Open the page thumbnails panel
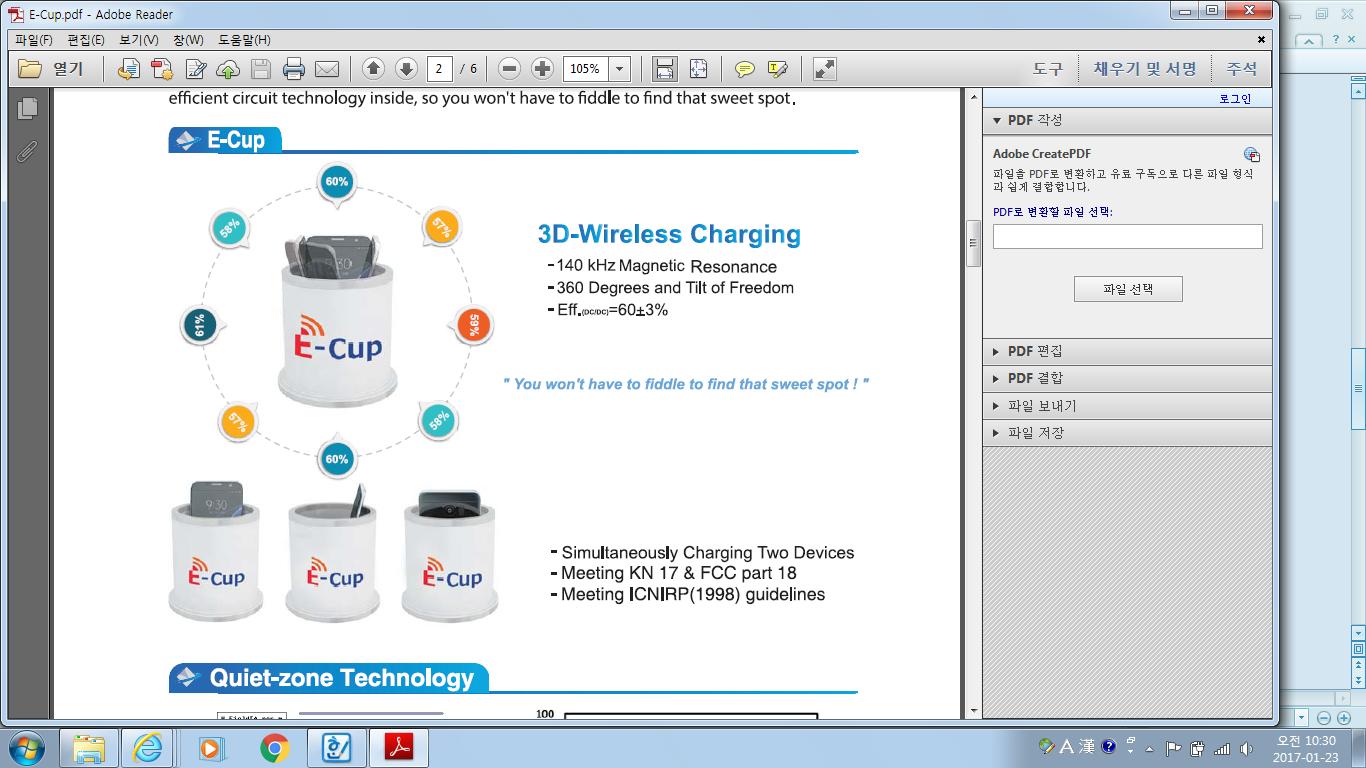The image size is (1366, 768). (27, 108)
